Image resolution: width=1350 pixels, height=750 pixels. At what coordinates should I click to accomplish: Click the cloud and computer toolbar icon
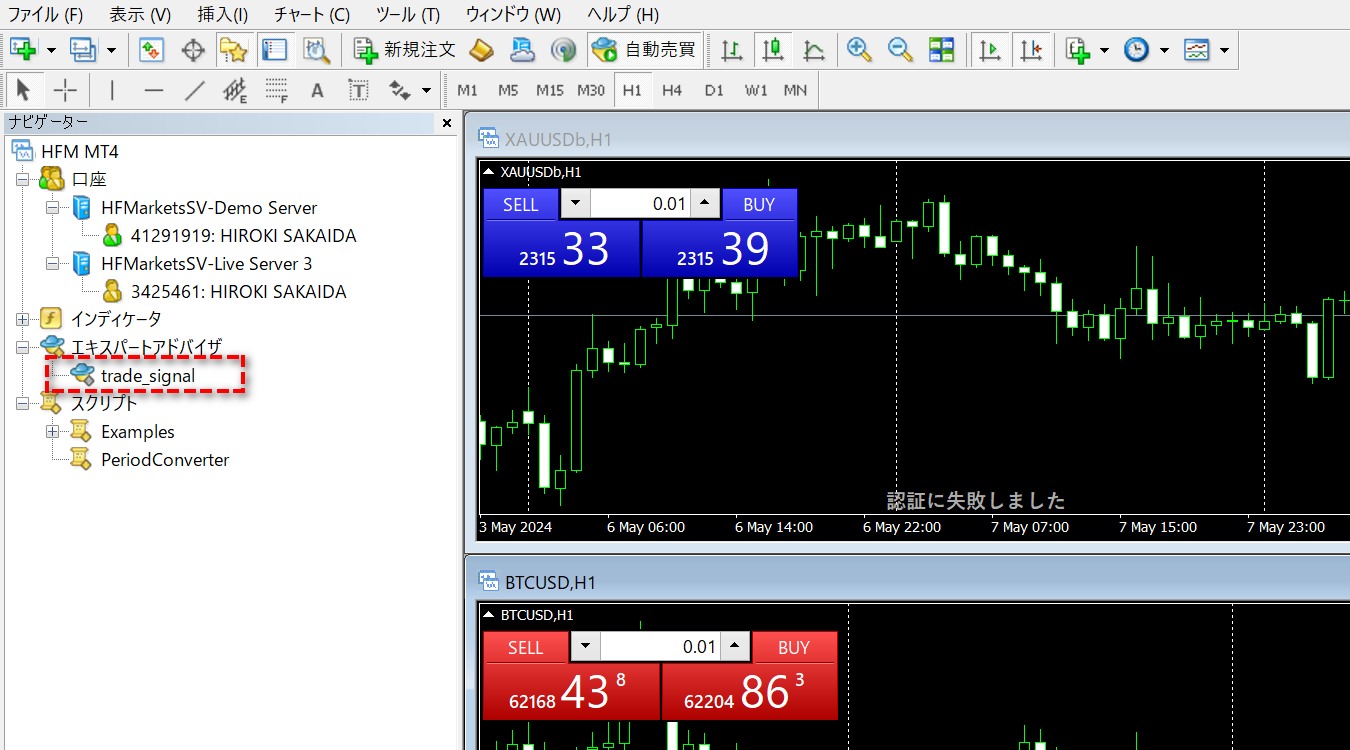[x=522, y=48]
